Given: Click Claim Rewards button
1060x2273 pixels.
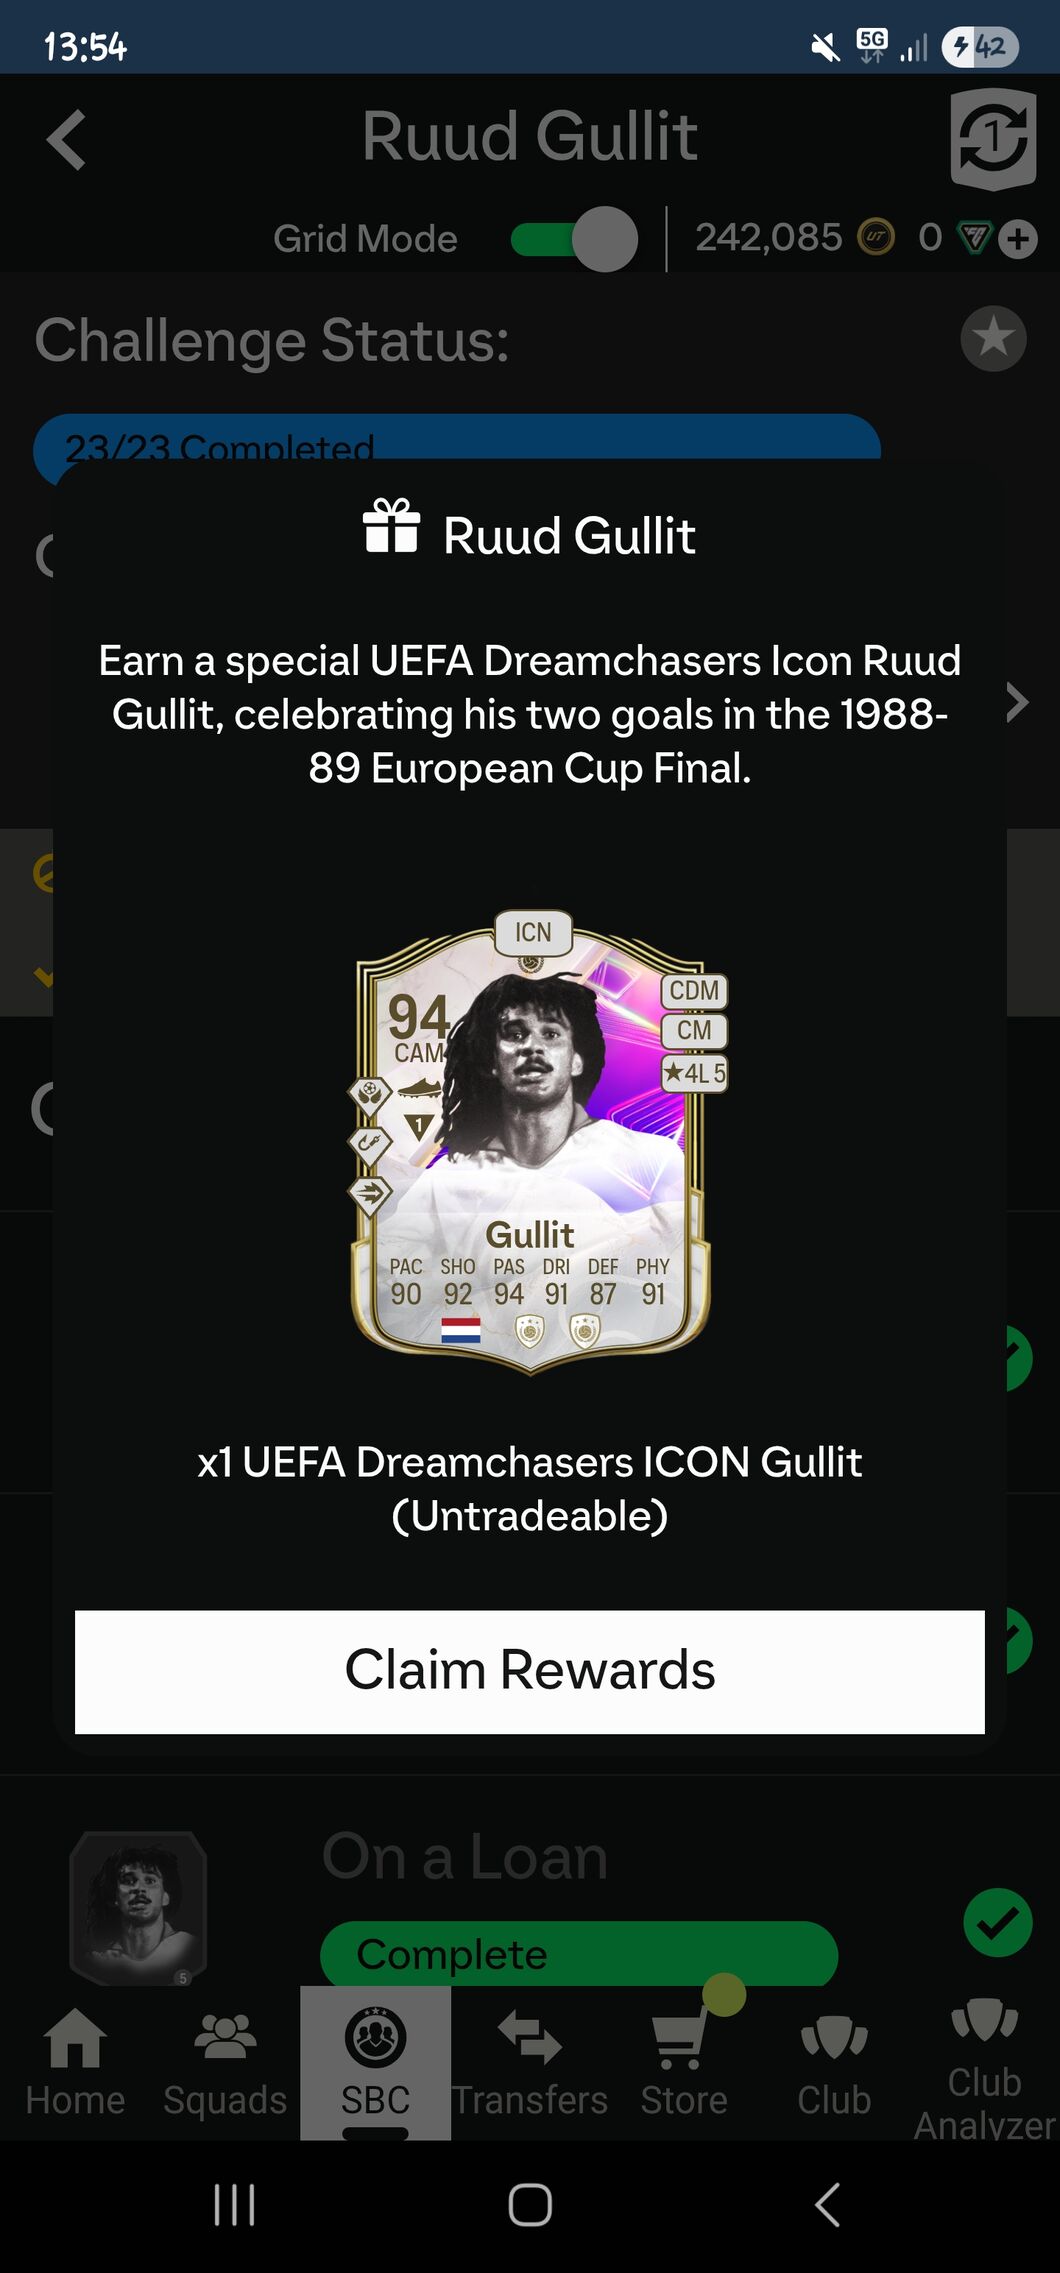Looking at the screenshot, I should coord(530,1671).
